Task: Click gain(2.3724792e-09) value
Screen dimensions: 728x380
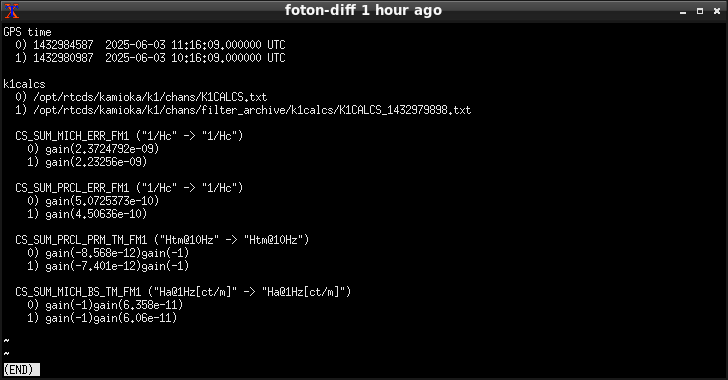Action: tap(102, 149)
